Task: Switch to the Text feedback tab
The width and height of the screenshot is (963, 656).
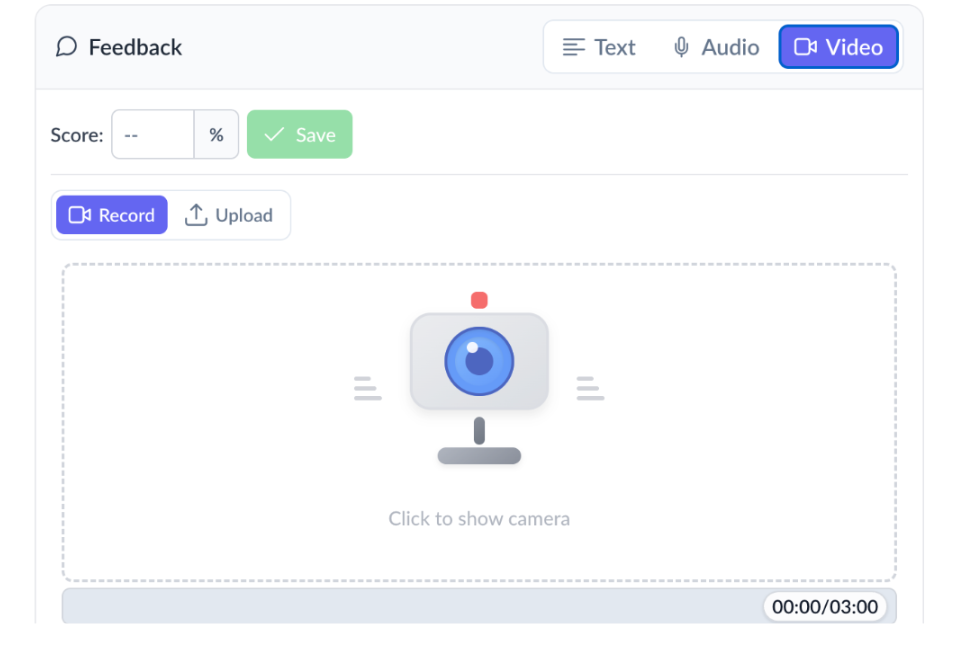Action: coord(599,47)
